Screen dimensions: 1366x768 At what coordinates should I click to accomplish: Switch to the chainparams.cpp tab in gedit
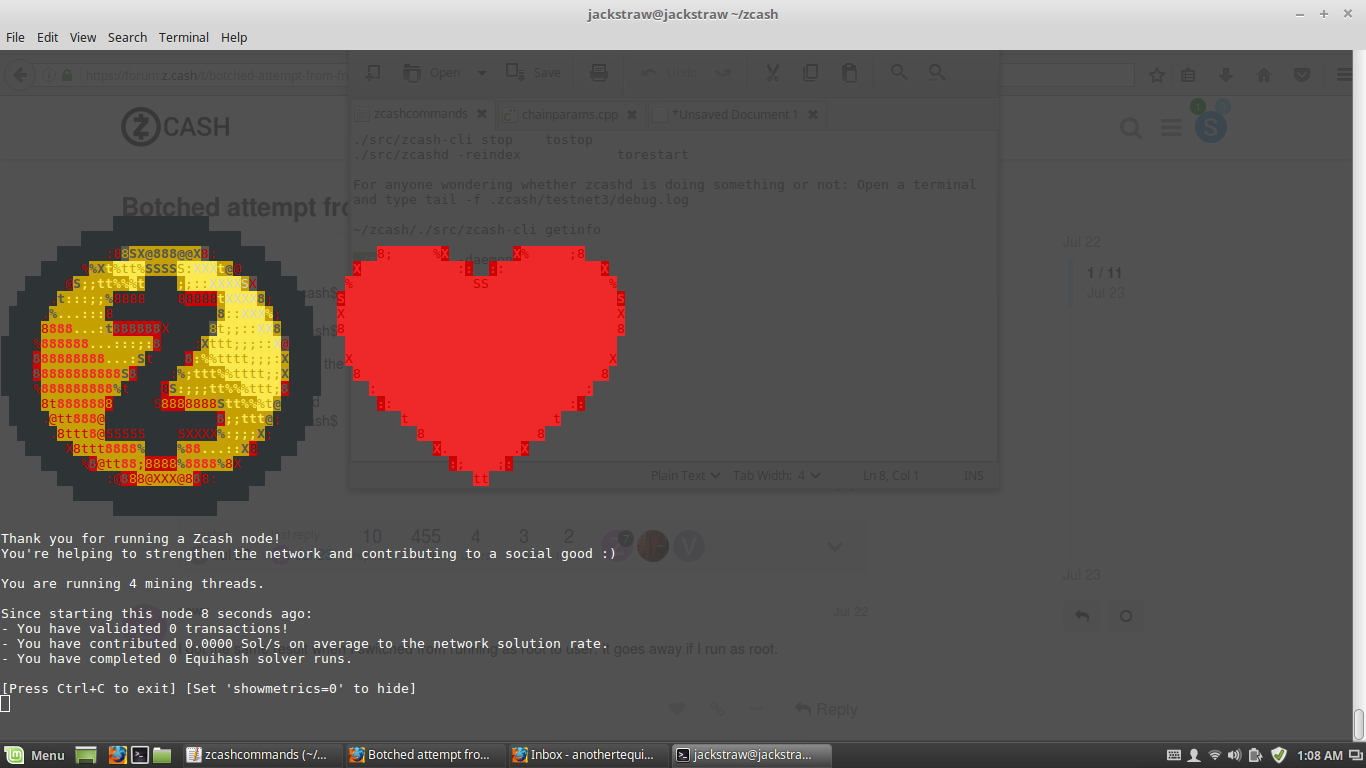[x=570, y=115]
